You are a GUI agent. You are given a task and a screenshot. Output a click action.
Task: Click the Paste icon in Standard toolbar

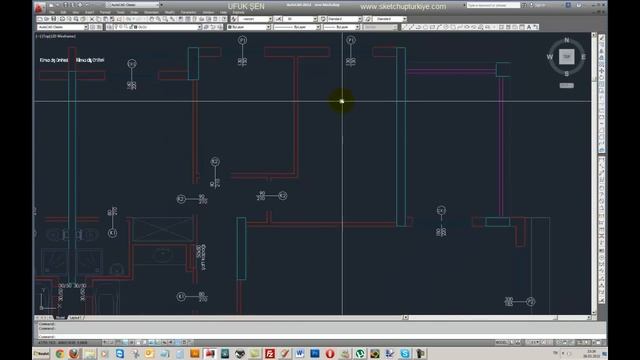[106, 19]
